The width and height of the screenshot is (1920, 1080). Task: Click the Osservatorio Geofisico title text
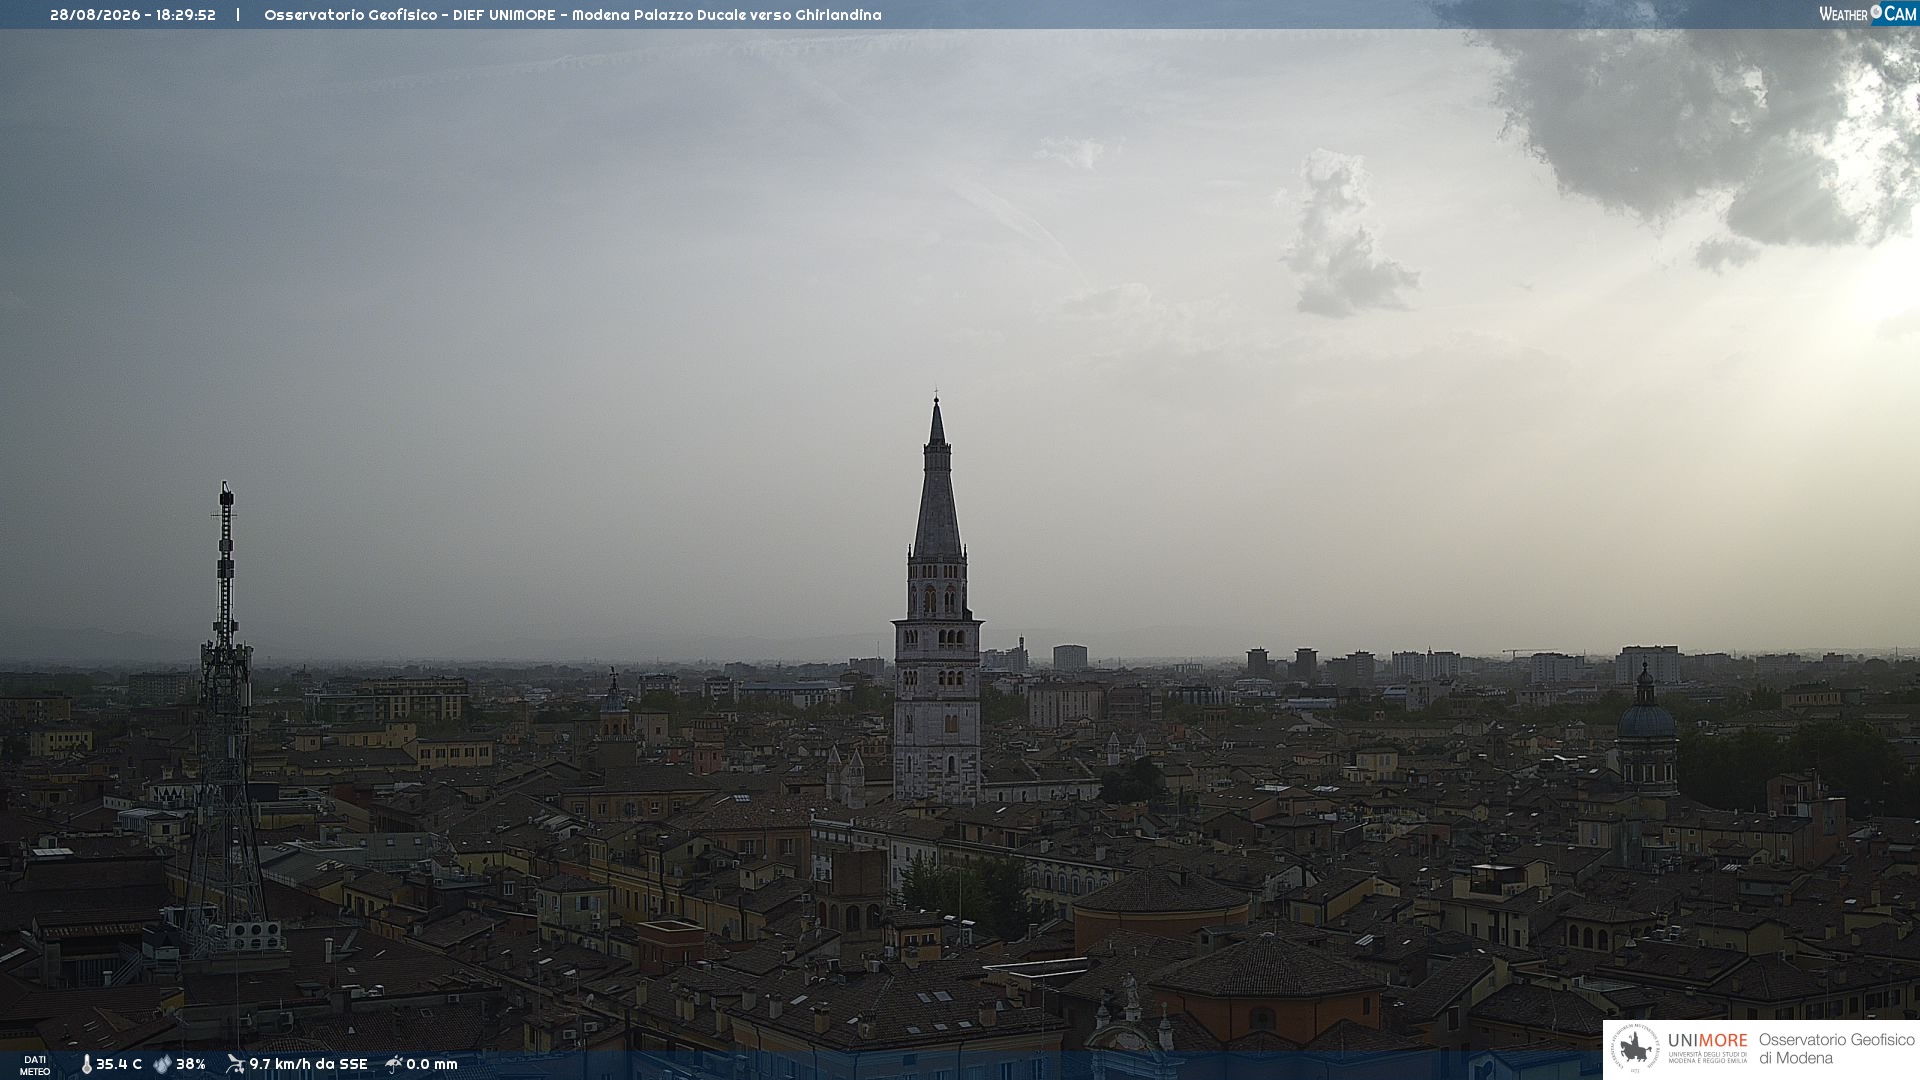349,15
